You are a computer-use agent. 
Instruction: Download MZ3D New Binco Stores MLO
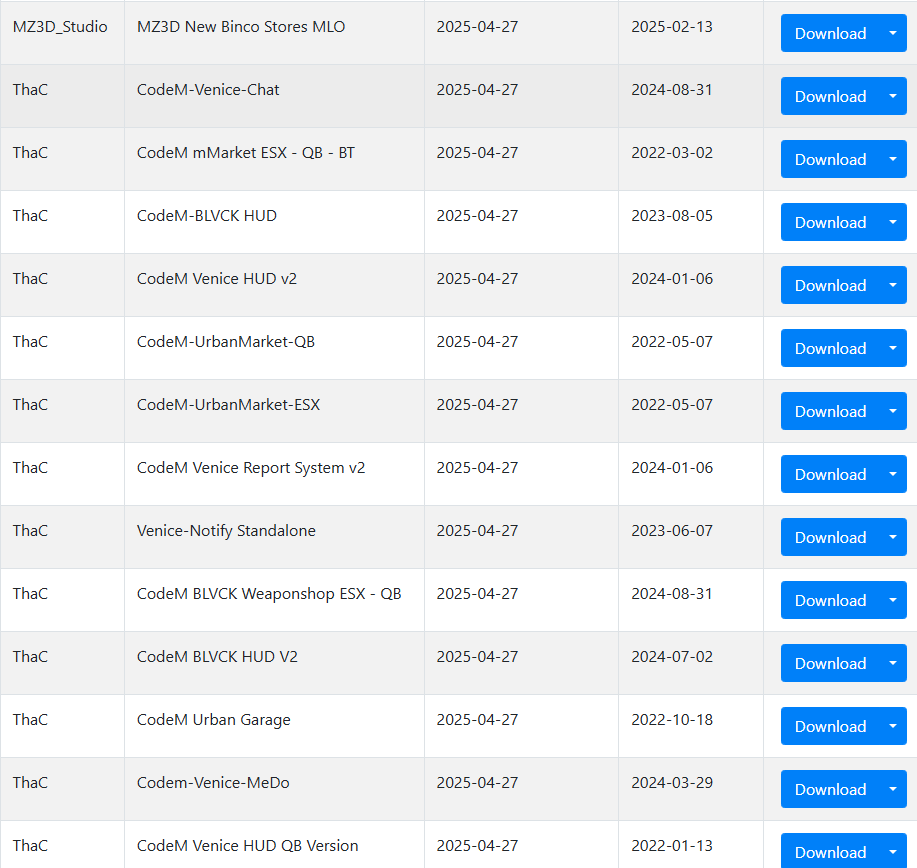coord(830,33)
